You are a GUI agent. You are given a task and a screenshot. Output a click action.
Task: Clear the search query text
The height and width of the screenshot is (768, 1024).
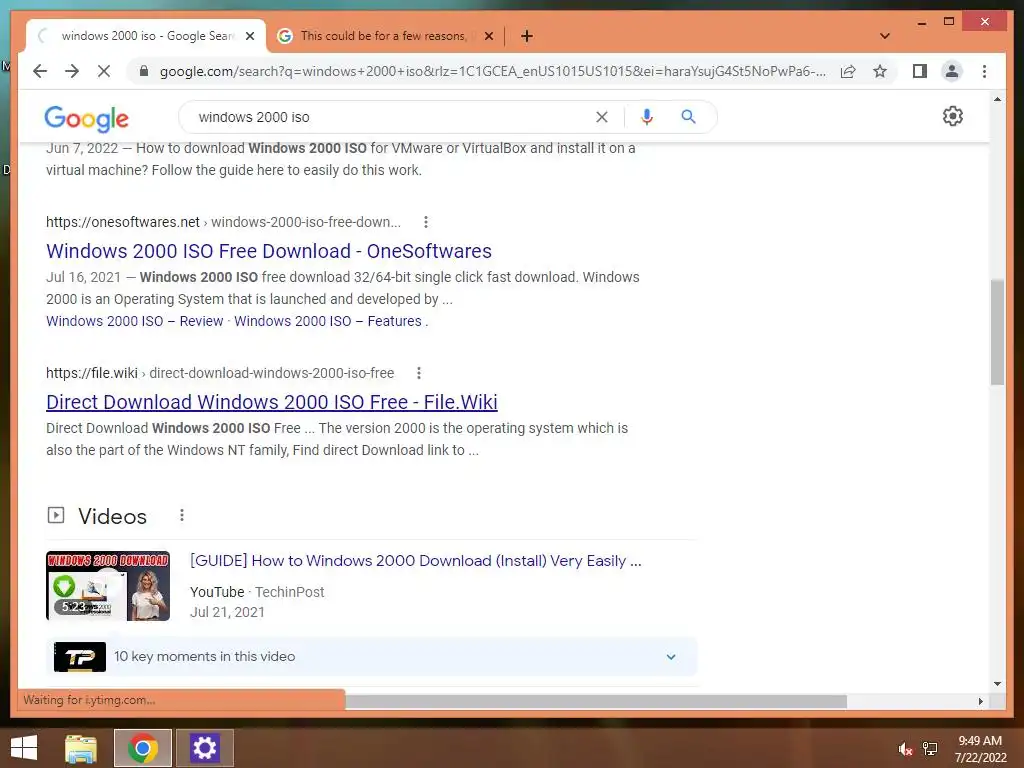point(601,117)
